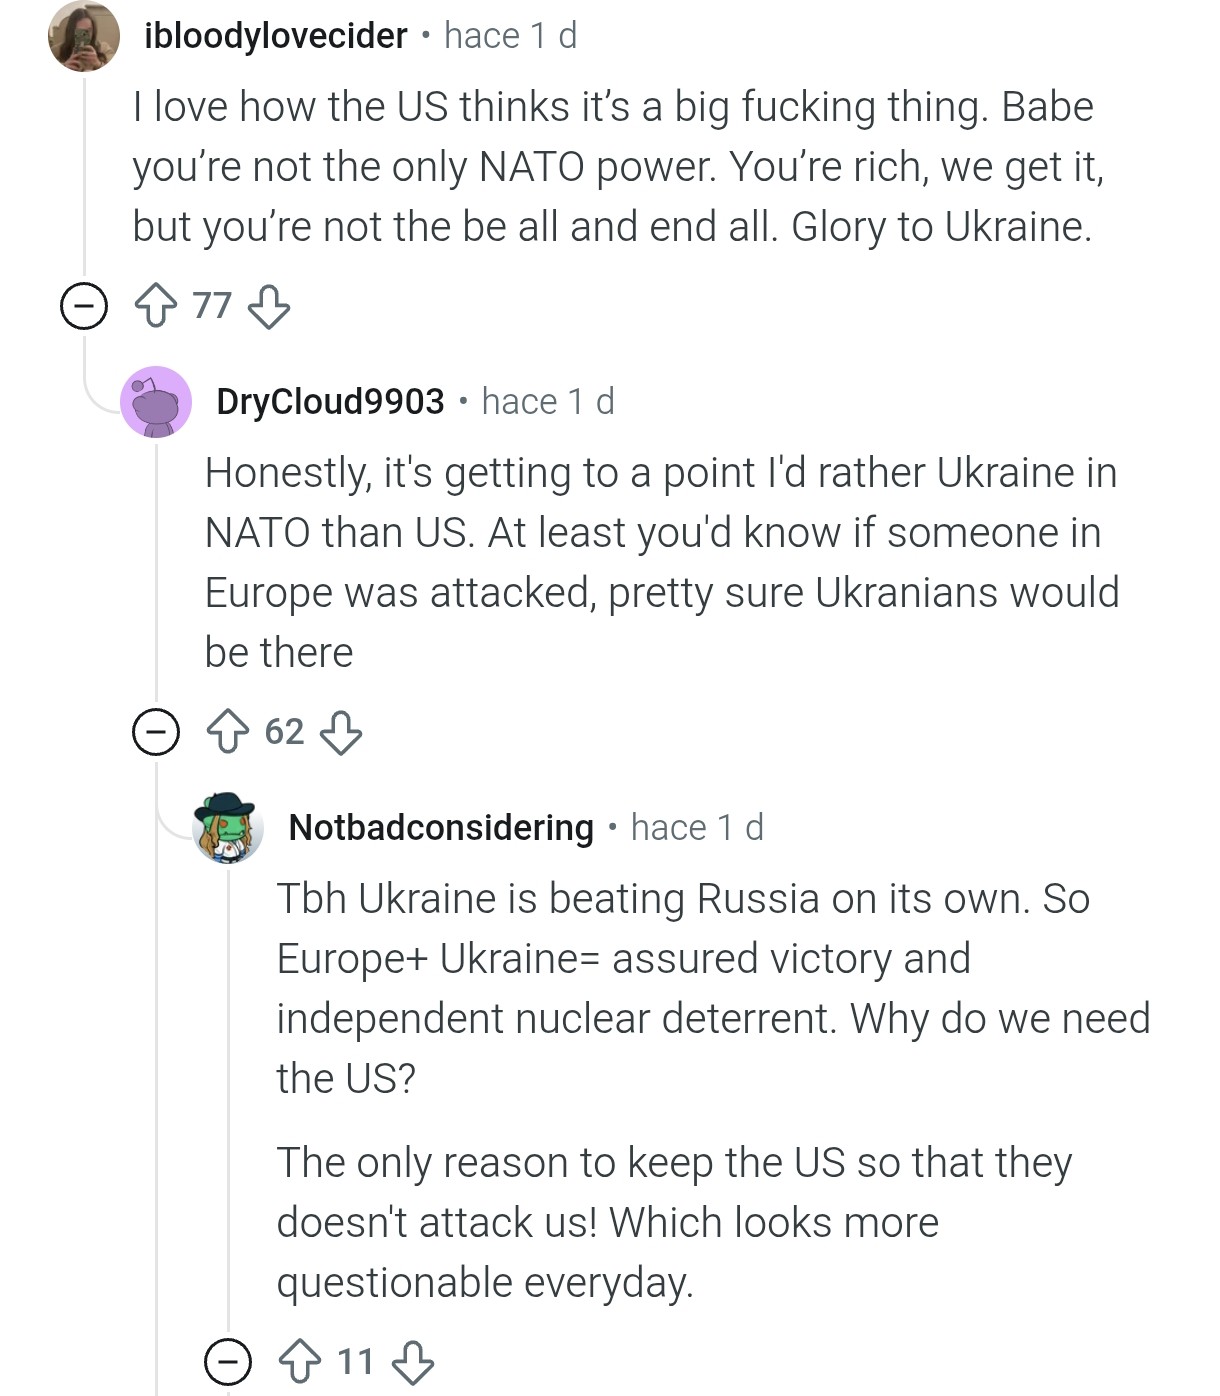The height and width of the screenshot is (1396, 1220).
Task: Collapse Notbadconsidering's reply thread
Action: coord(228,1362)
